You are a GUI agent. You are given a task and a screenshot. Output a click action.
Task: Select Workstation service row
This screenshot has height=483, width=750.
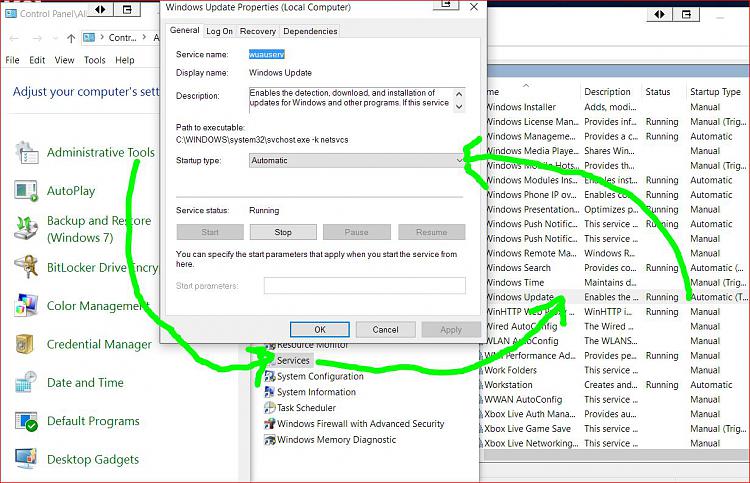click(x=615, y=384)
